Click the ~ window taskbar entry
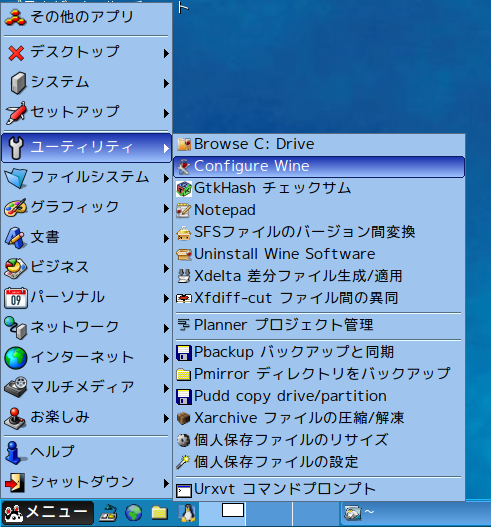Screen dimensions: 491x527 pyautogui.click(x=416, y=513)
